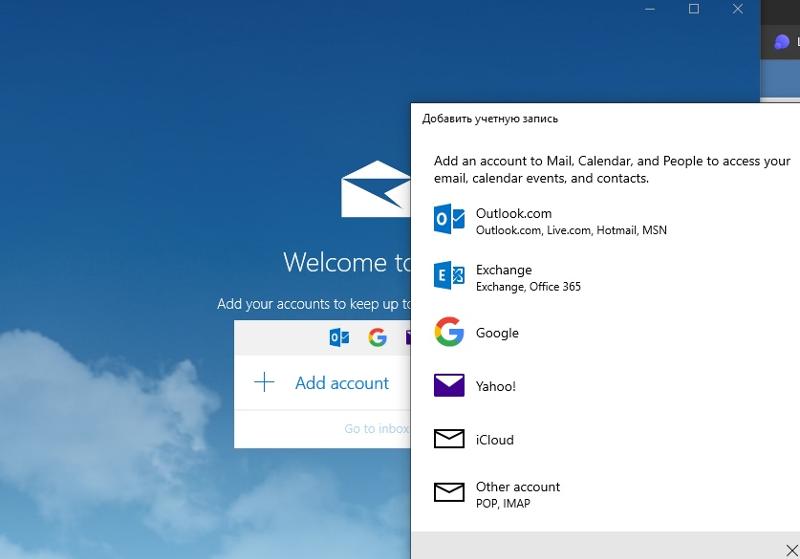Image resolution: width=800 pixels, height=559 pixels.
Task: Maximize the Mail window
Action: point(693,9)
